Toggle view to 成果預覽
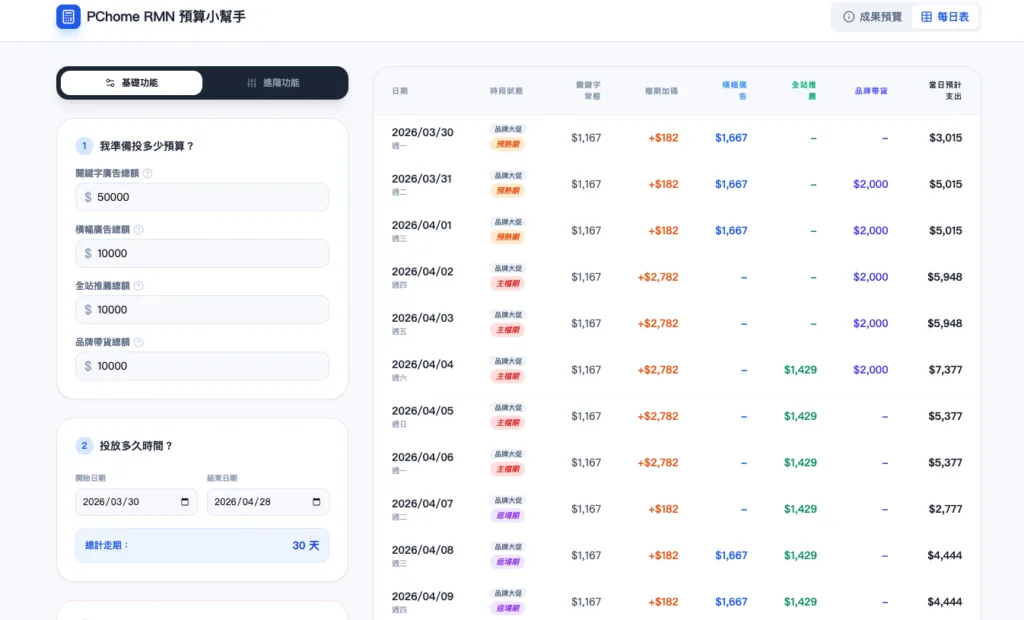1024x620 pixels. tap(872, 17)
